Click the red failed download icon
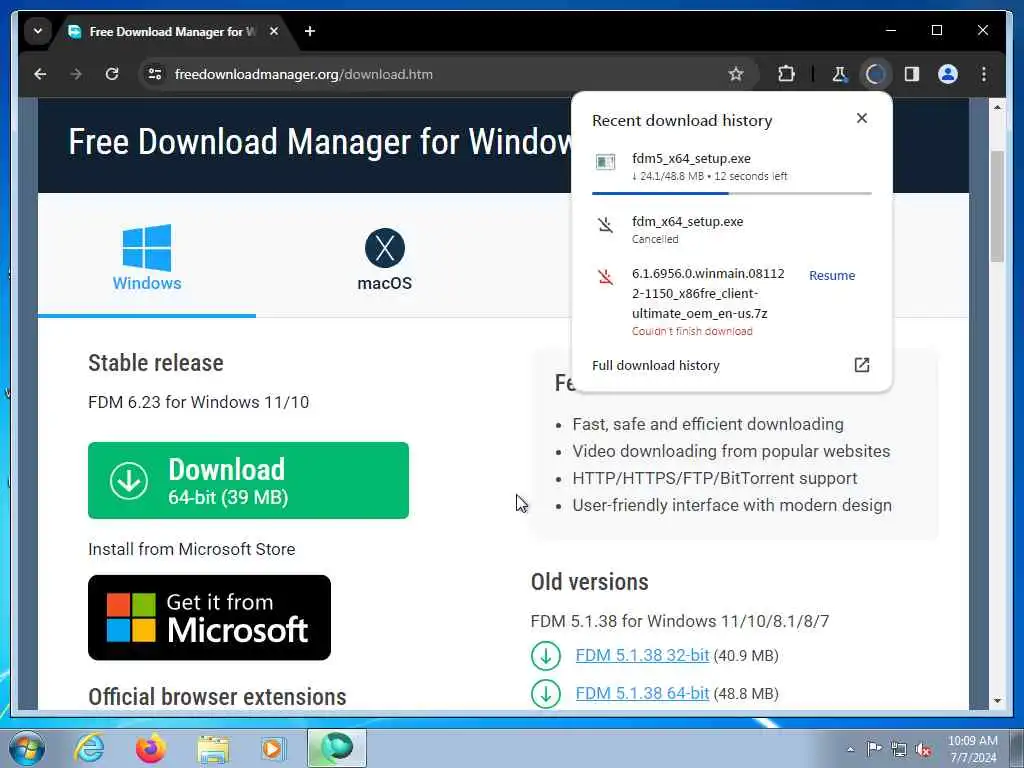1024x768 pixels. 605,277
